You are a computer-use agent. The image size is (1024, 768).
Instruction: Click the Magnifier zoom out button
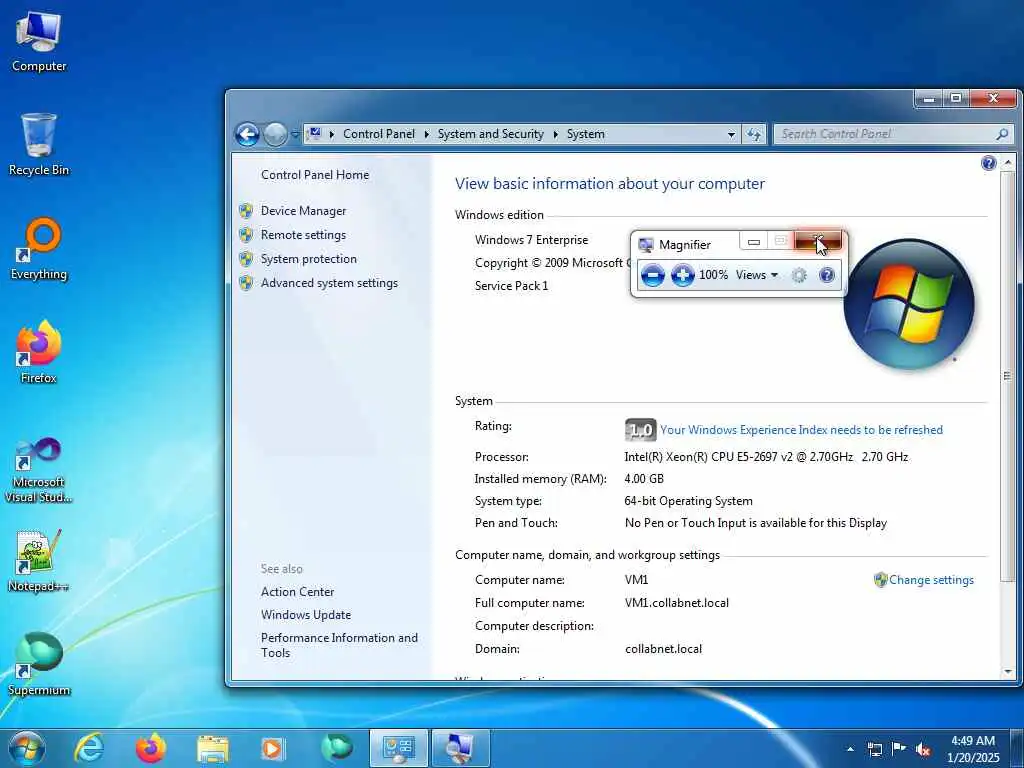(652, 275)
